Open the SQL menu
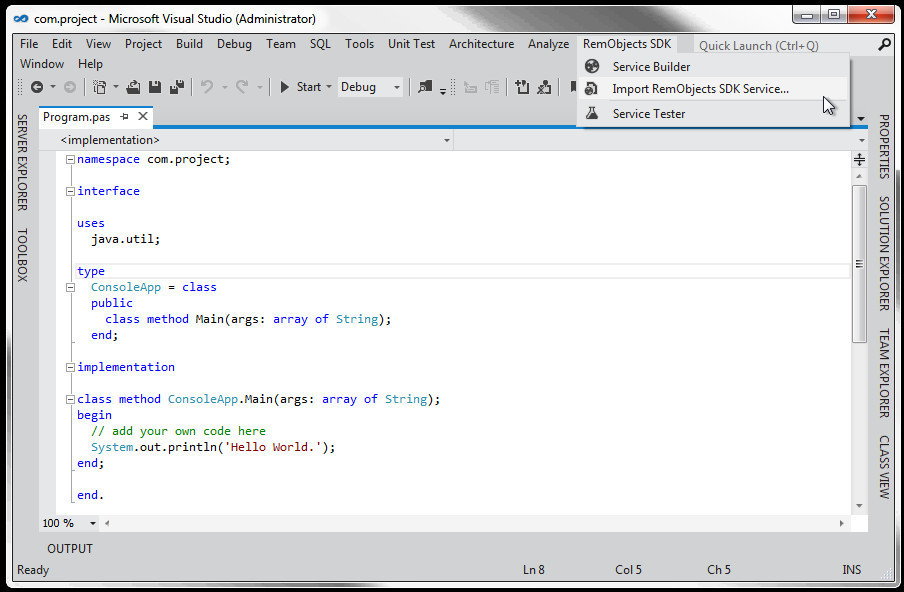 click(320, 44)
